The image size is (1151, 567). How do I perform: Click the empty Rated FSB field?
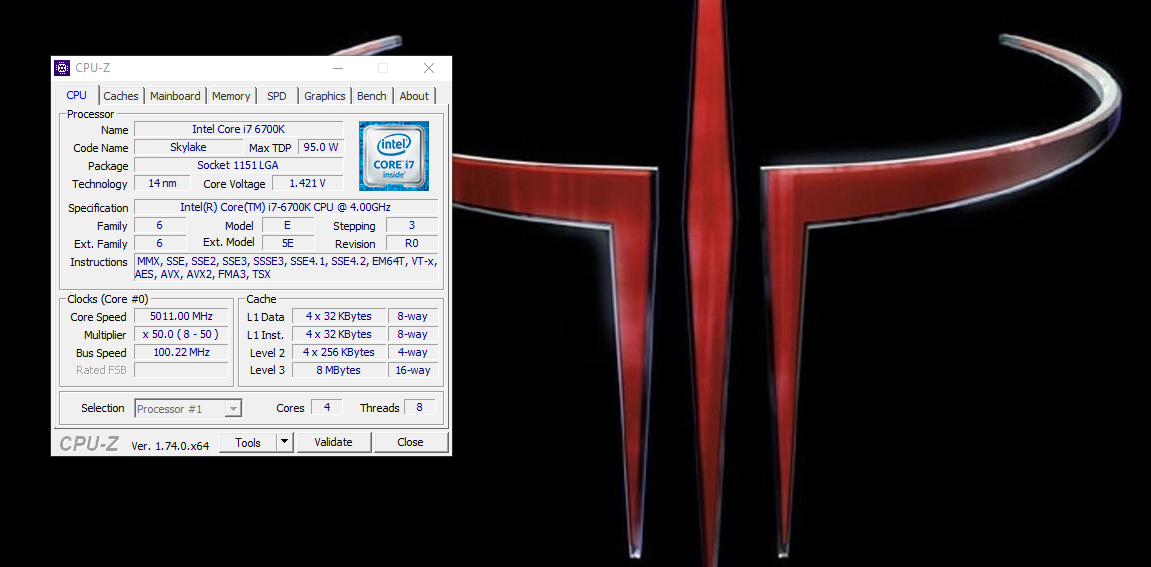(181, 370)
